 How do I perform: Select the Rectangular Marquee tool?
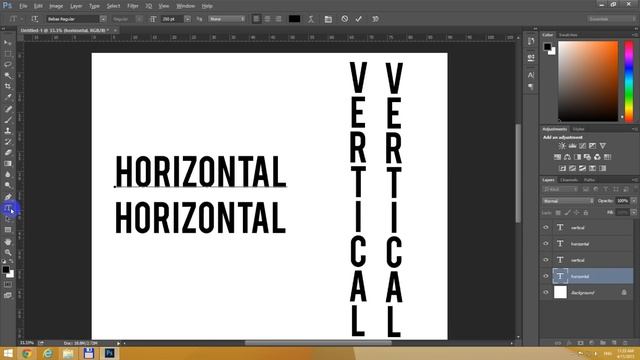[x=8, y=53]
